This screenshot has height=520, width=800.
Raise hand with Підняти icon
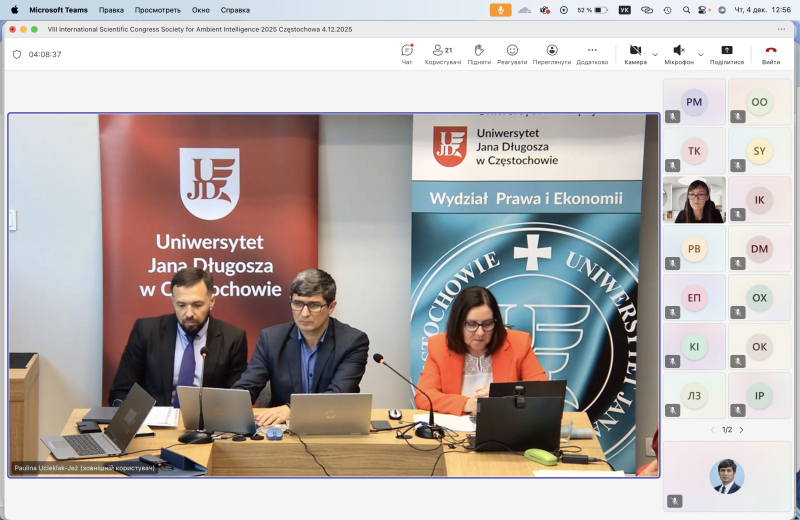coord(479,51)
